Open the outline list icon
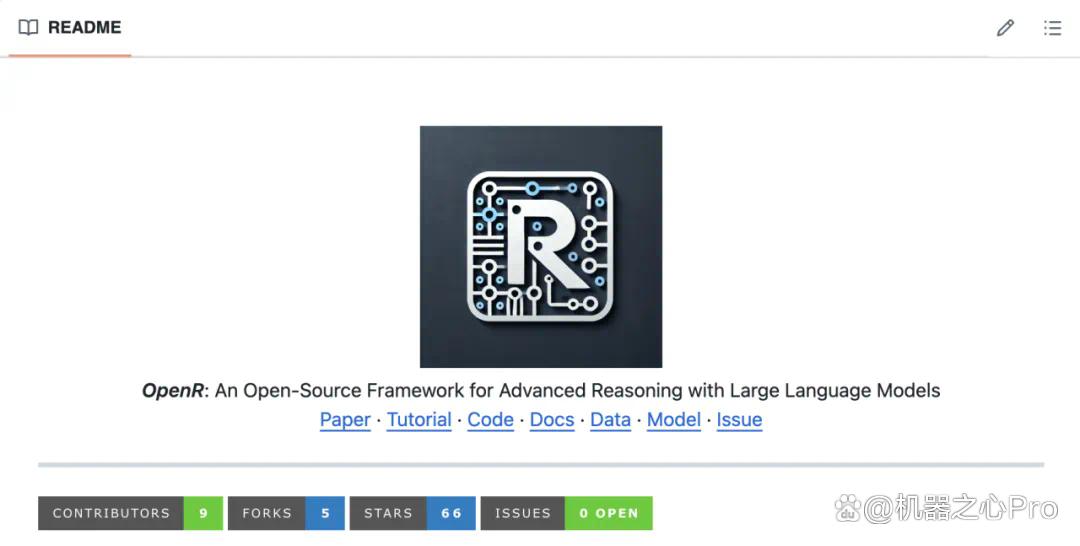Viewport: 1080px width, 546px height. click(1052, 28)
